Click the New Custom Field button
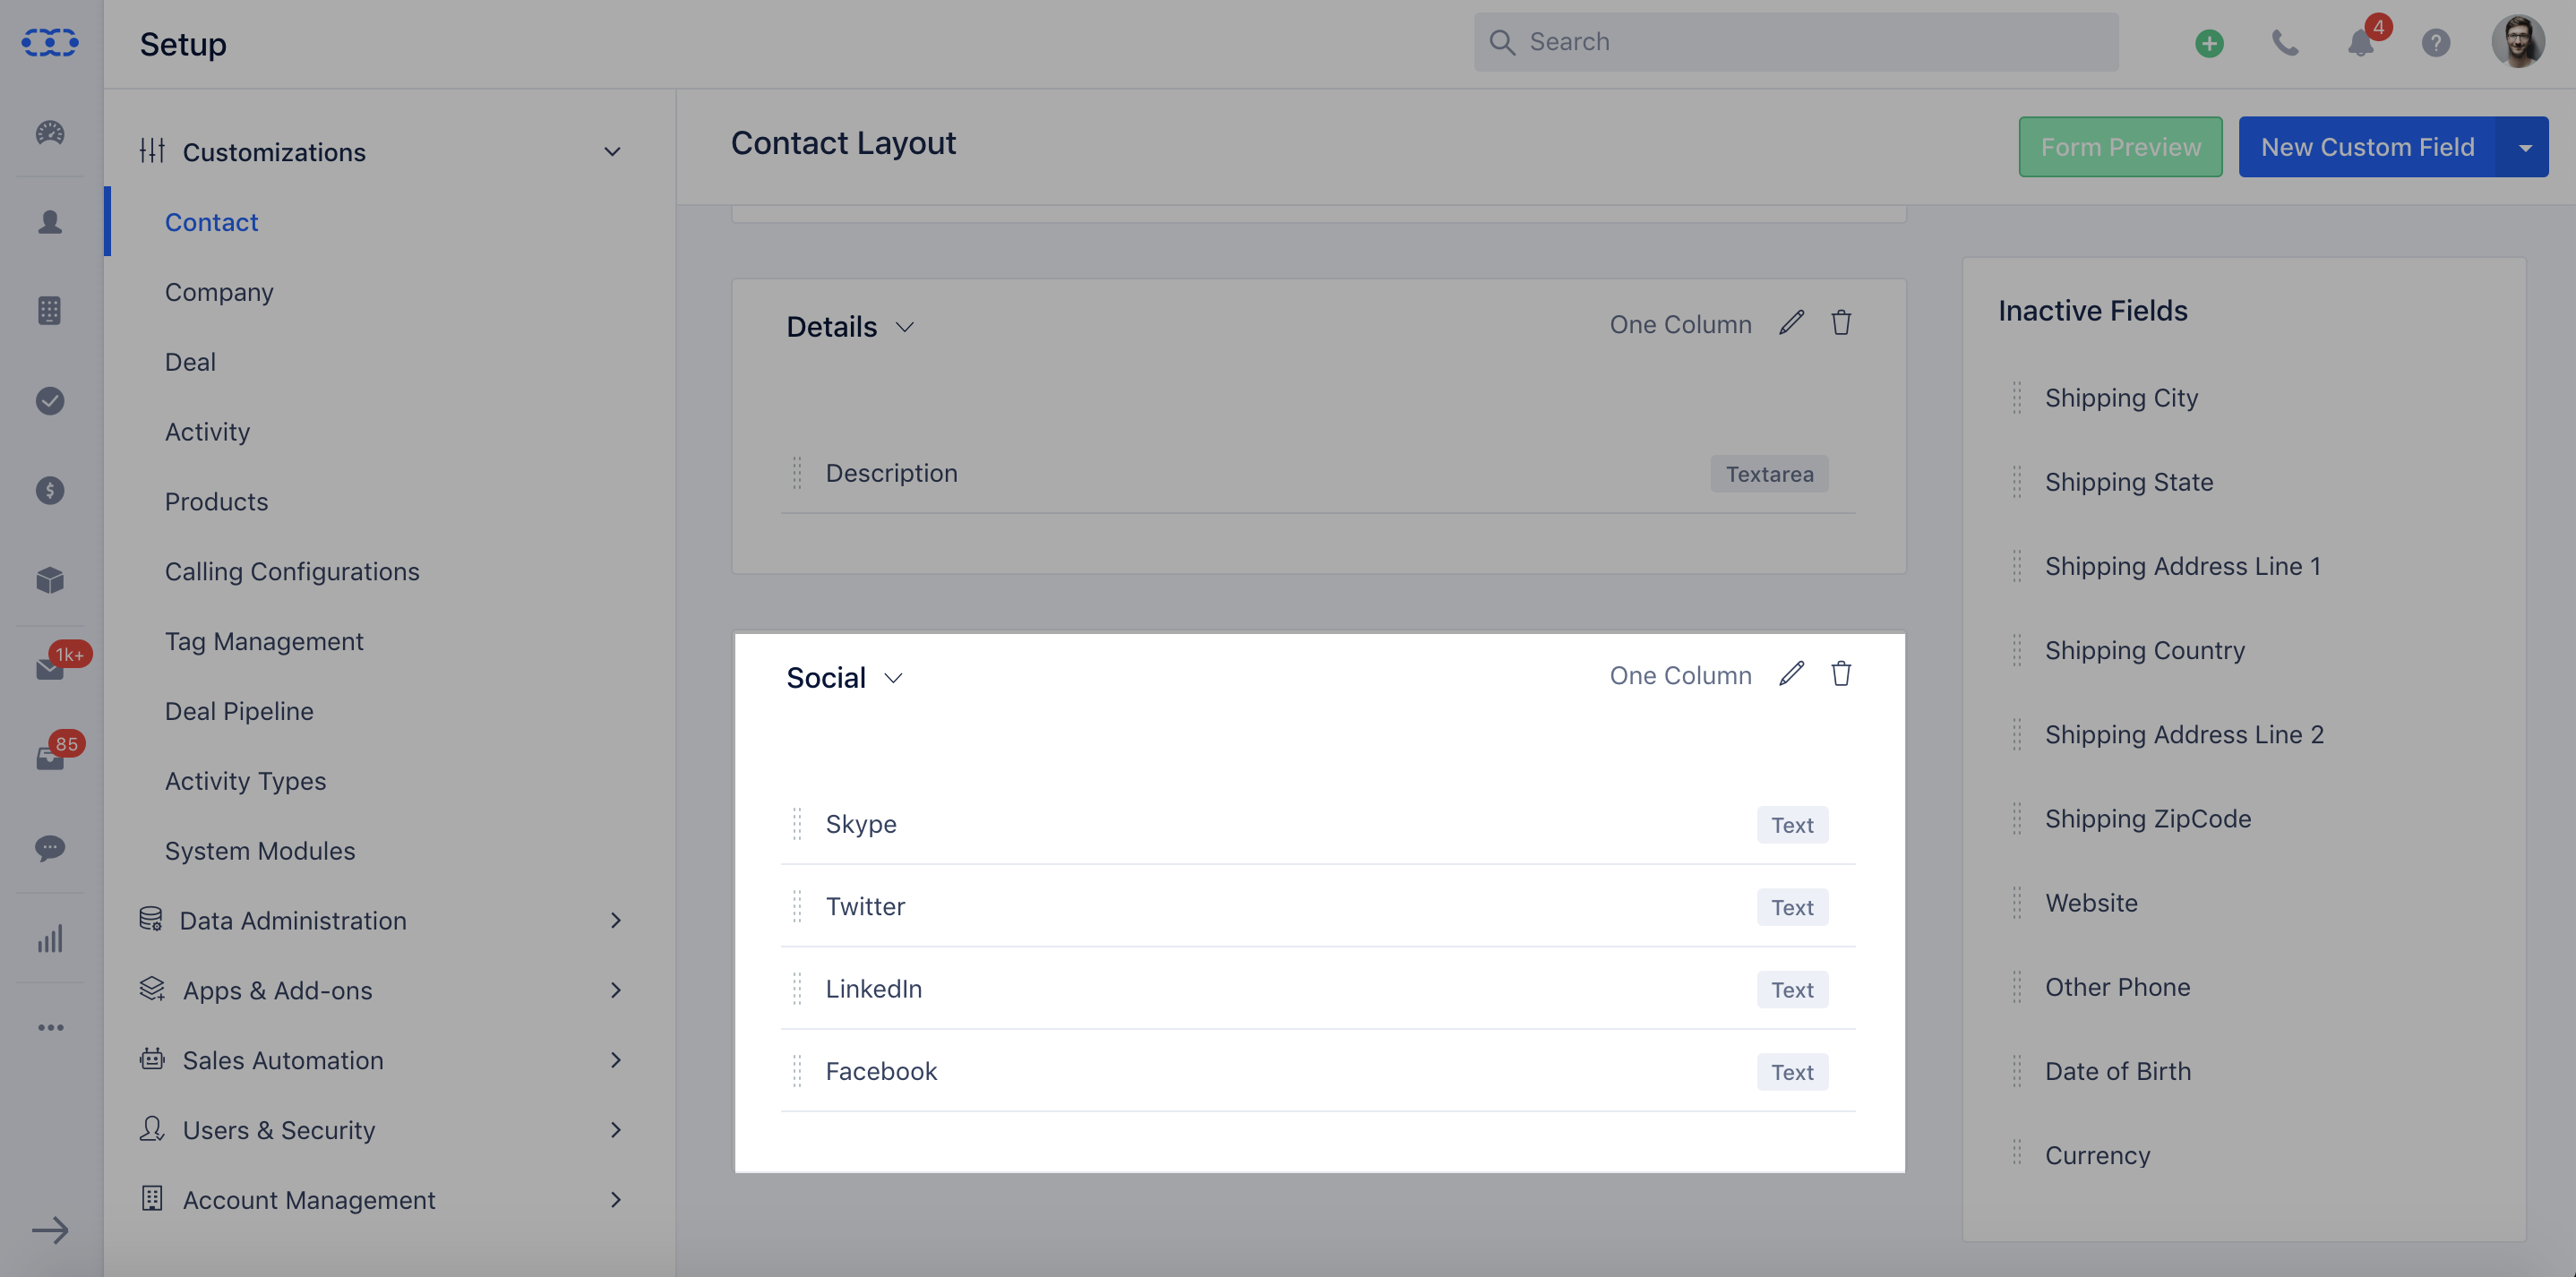2576x1277 pixels. coord(2367,147)
